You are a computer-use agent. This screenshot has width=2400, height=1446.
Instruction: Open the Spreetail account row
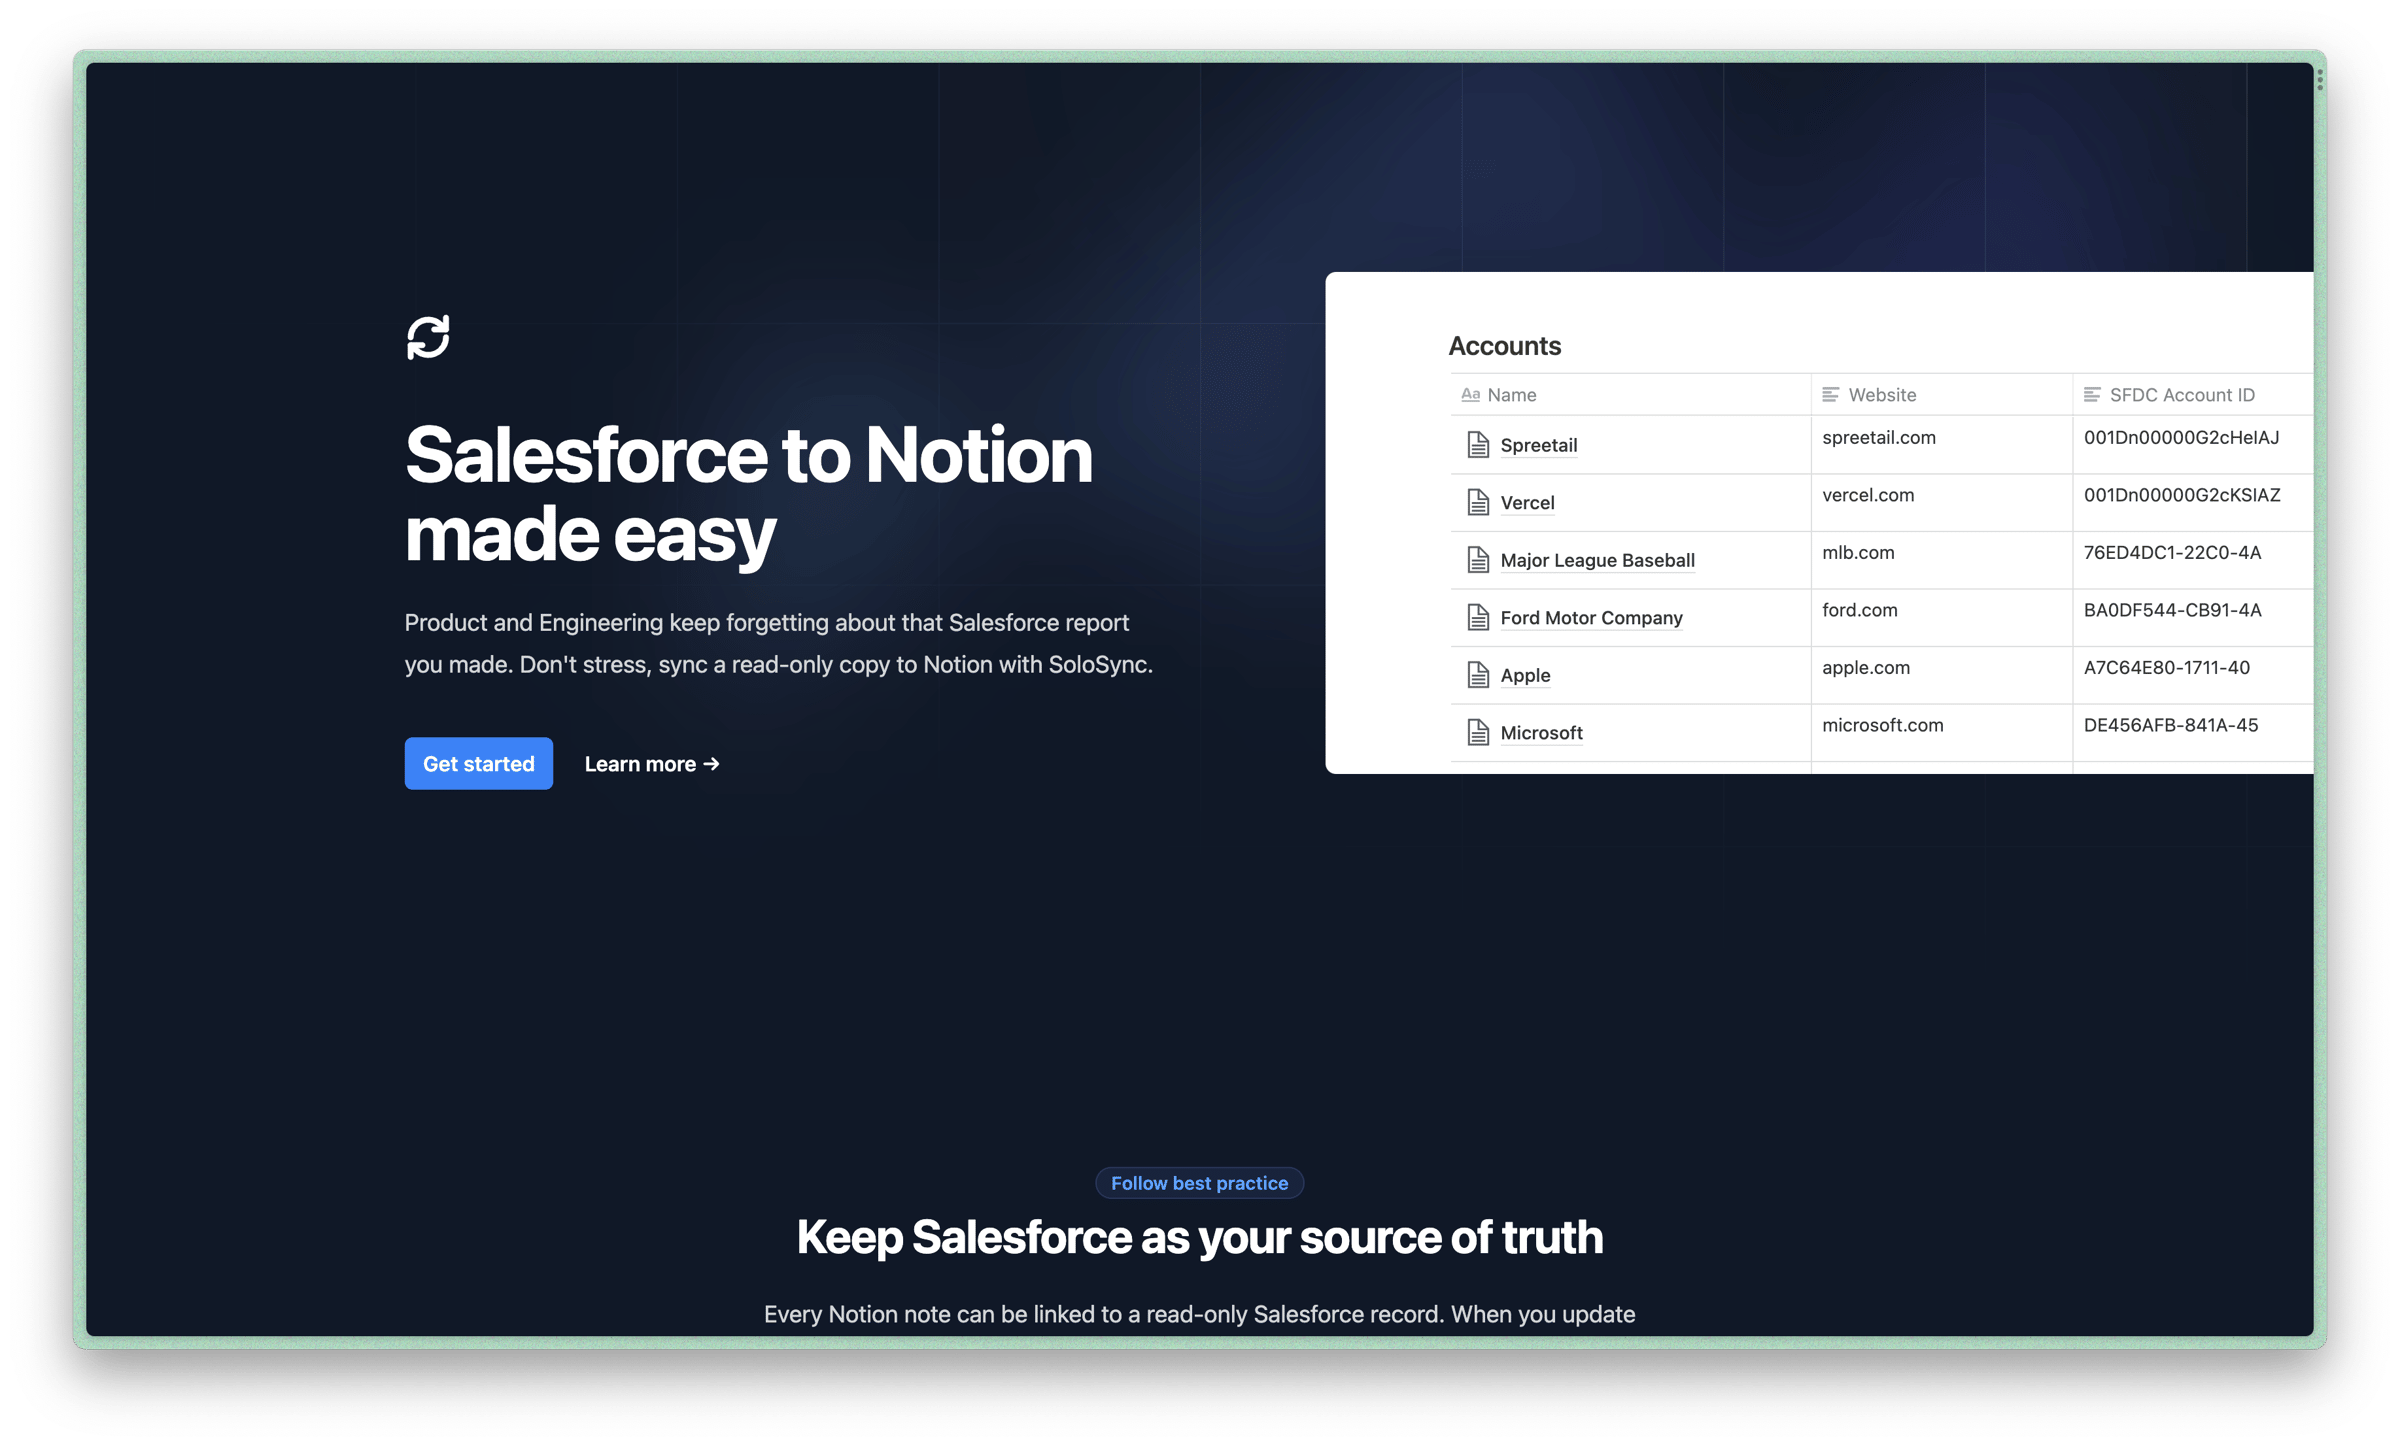tap(1538, 445)
